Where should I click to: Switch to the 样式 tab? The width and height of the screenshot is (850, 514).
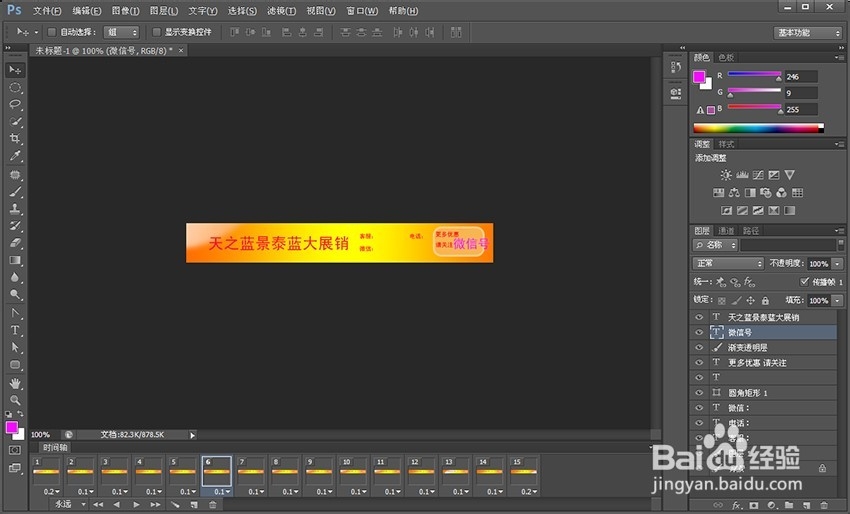tap(726, 144)
